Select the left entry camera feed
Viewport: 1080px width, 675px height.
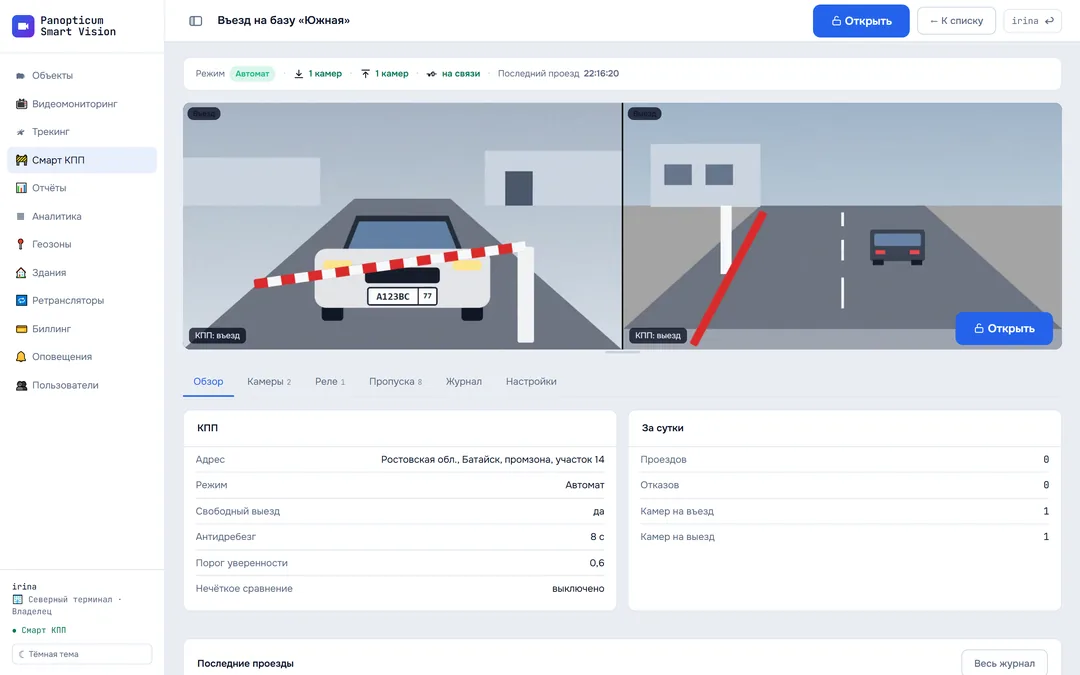coord(402,226)
